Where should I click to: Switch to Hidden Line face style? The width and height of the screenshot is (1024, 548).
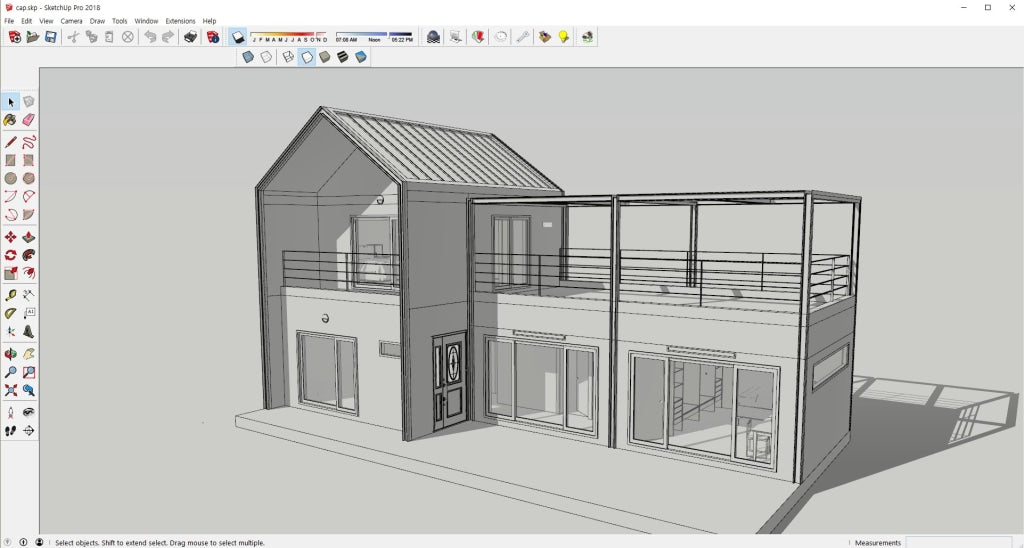[x=306, y=57]
